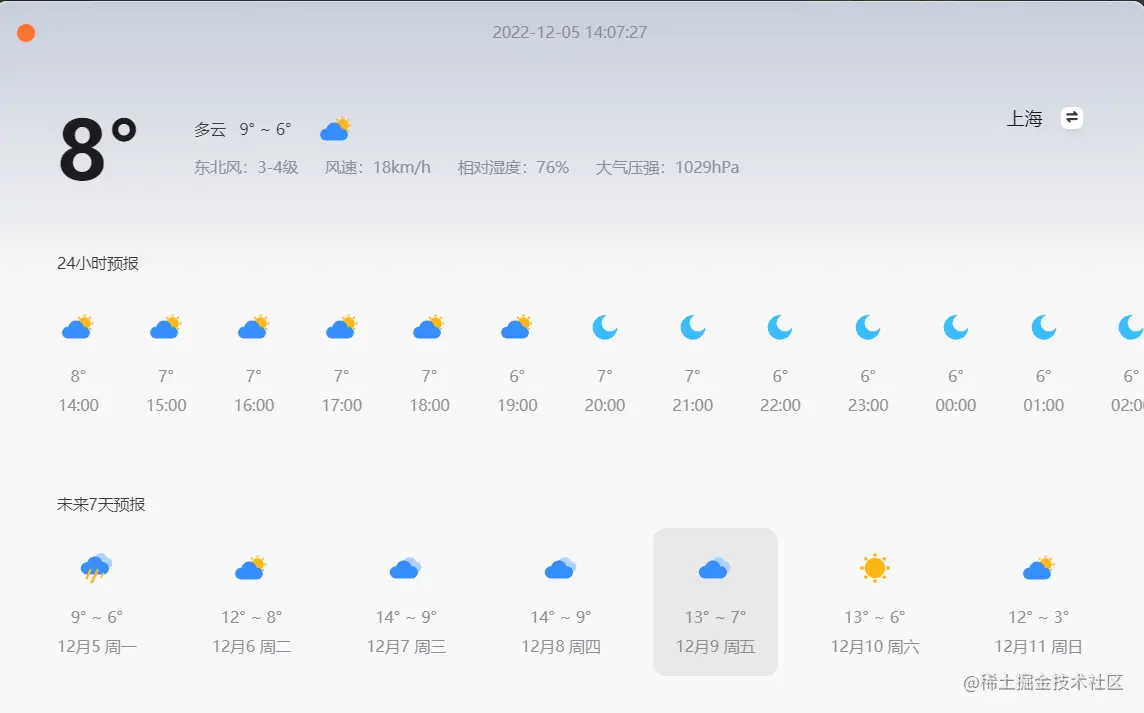Click the cloudy icon for 12月8 周四
The height and width of the screenshot is (713, 1144).
coord(560,568)
